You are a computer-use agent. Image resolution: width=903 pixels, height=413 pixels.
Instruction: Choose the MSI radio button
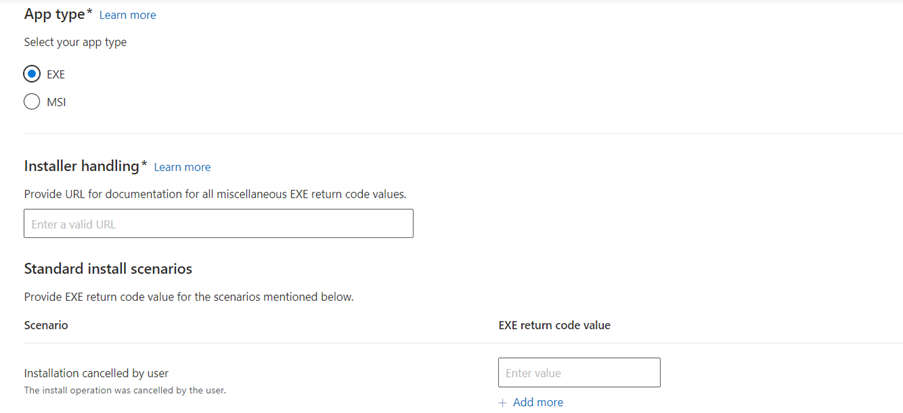(x=32, y=102)
